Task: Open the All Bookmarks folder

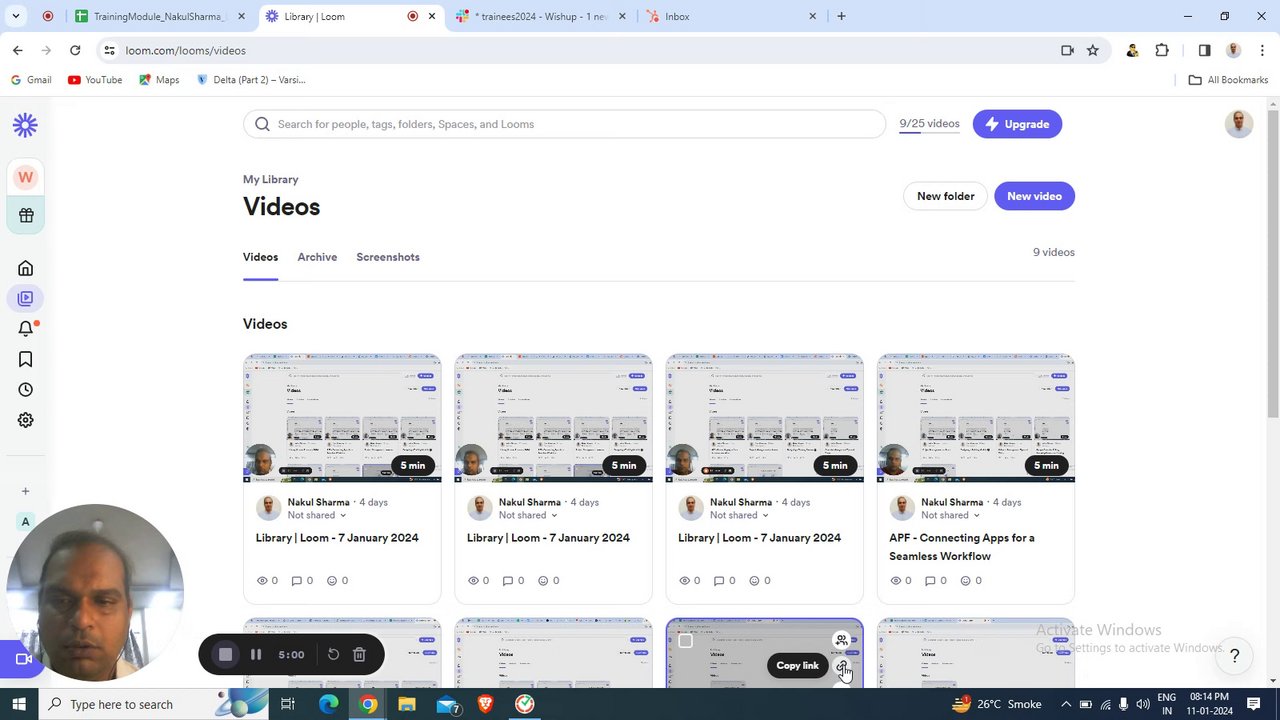Action: tap(1228, 80)
